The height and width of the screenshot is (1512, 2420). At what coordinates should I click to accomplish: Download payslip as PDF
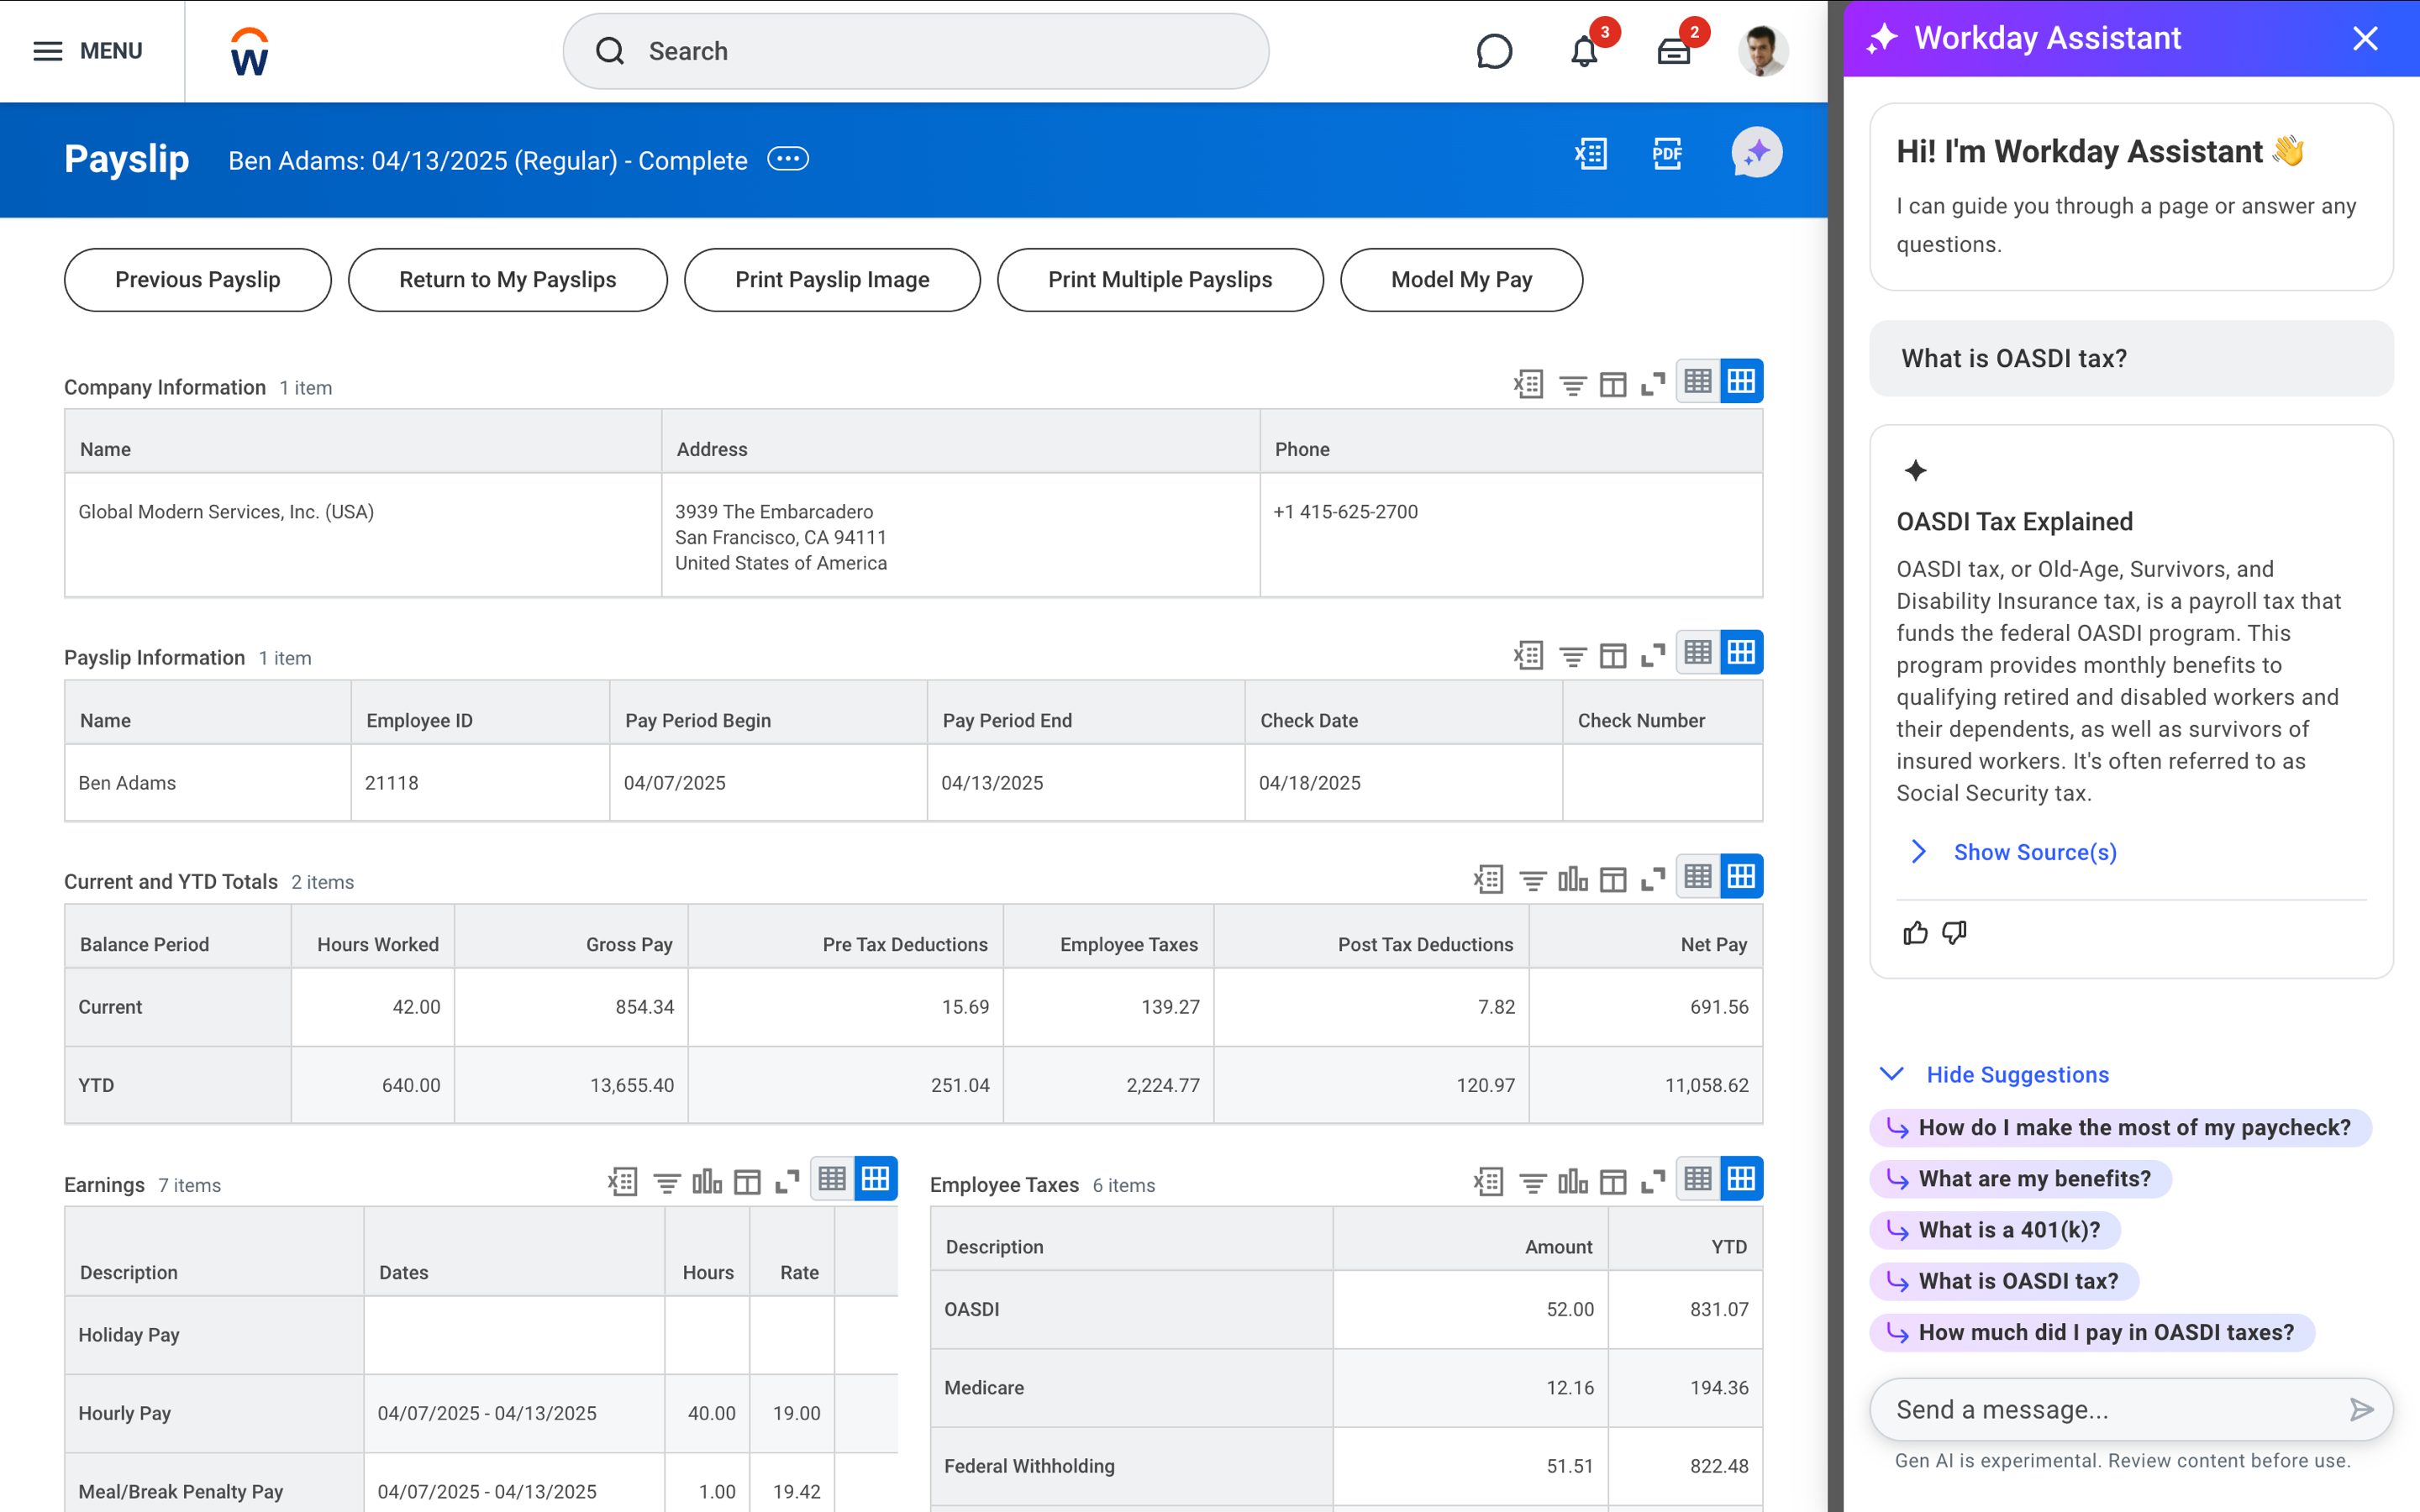click(x=1667, y=154)
